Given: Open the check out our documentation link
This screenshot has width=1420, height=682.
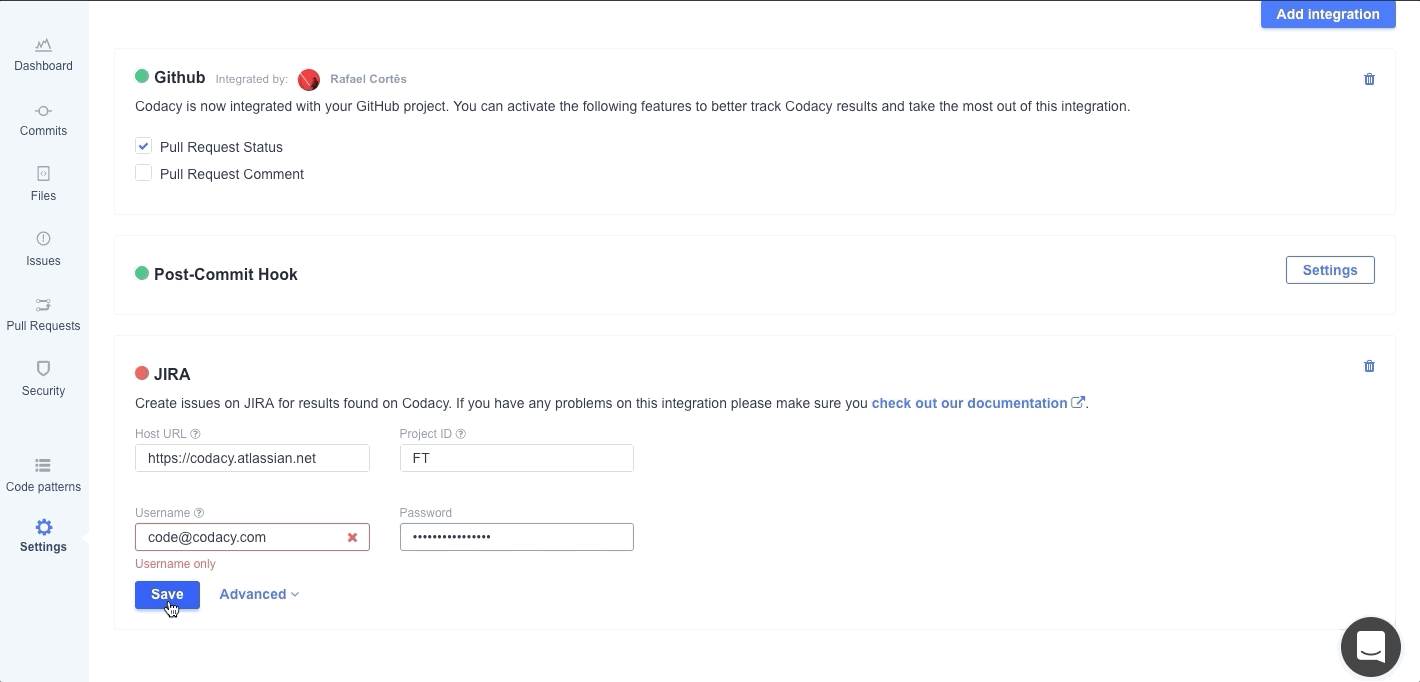Looking at the screenshot, I should tap(970, 403).
